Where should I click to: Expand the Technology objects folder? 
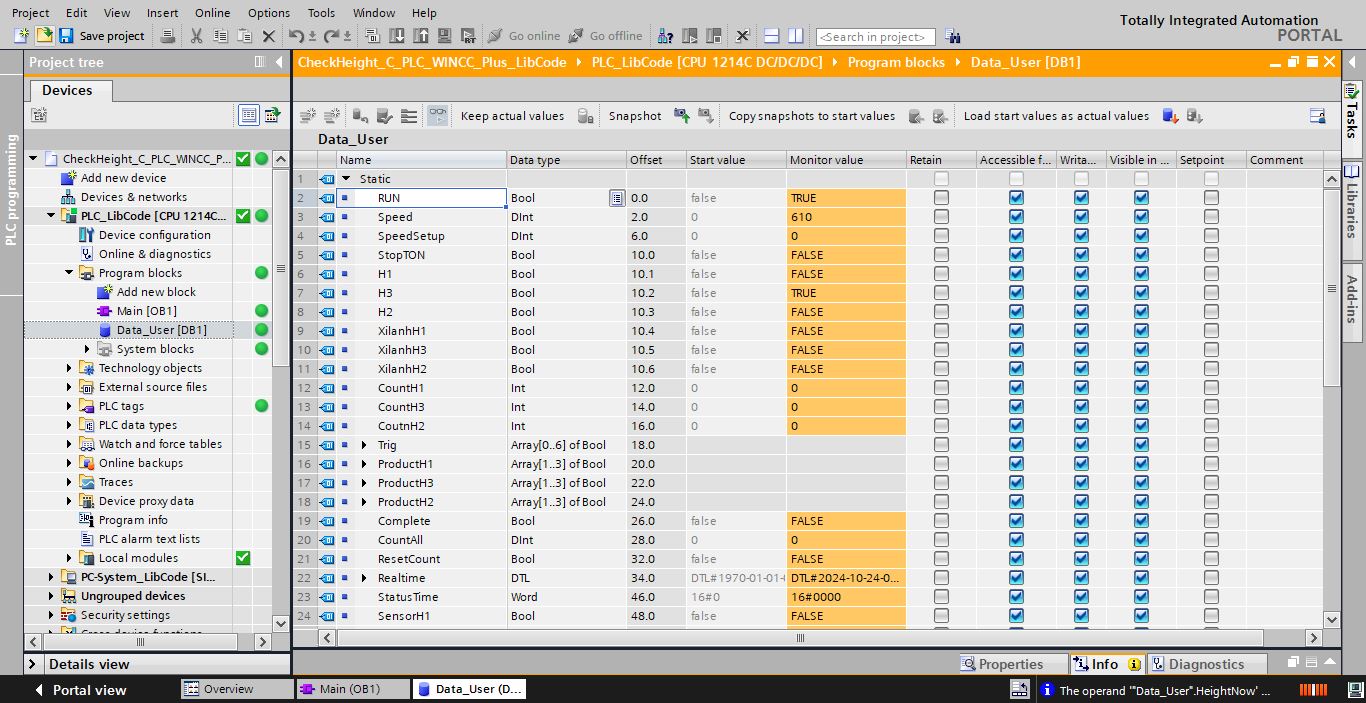click(69, 368)
